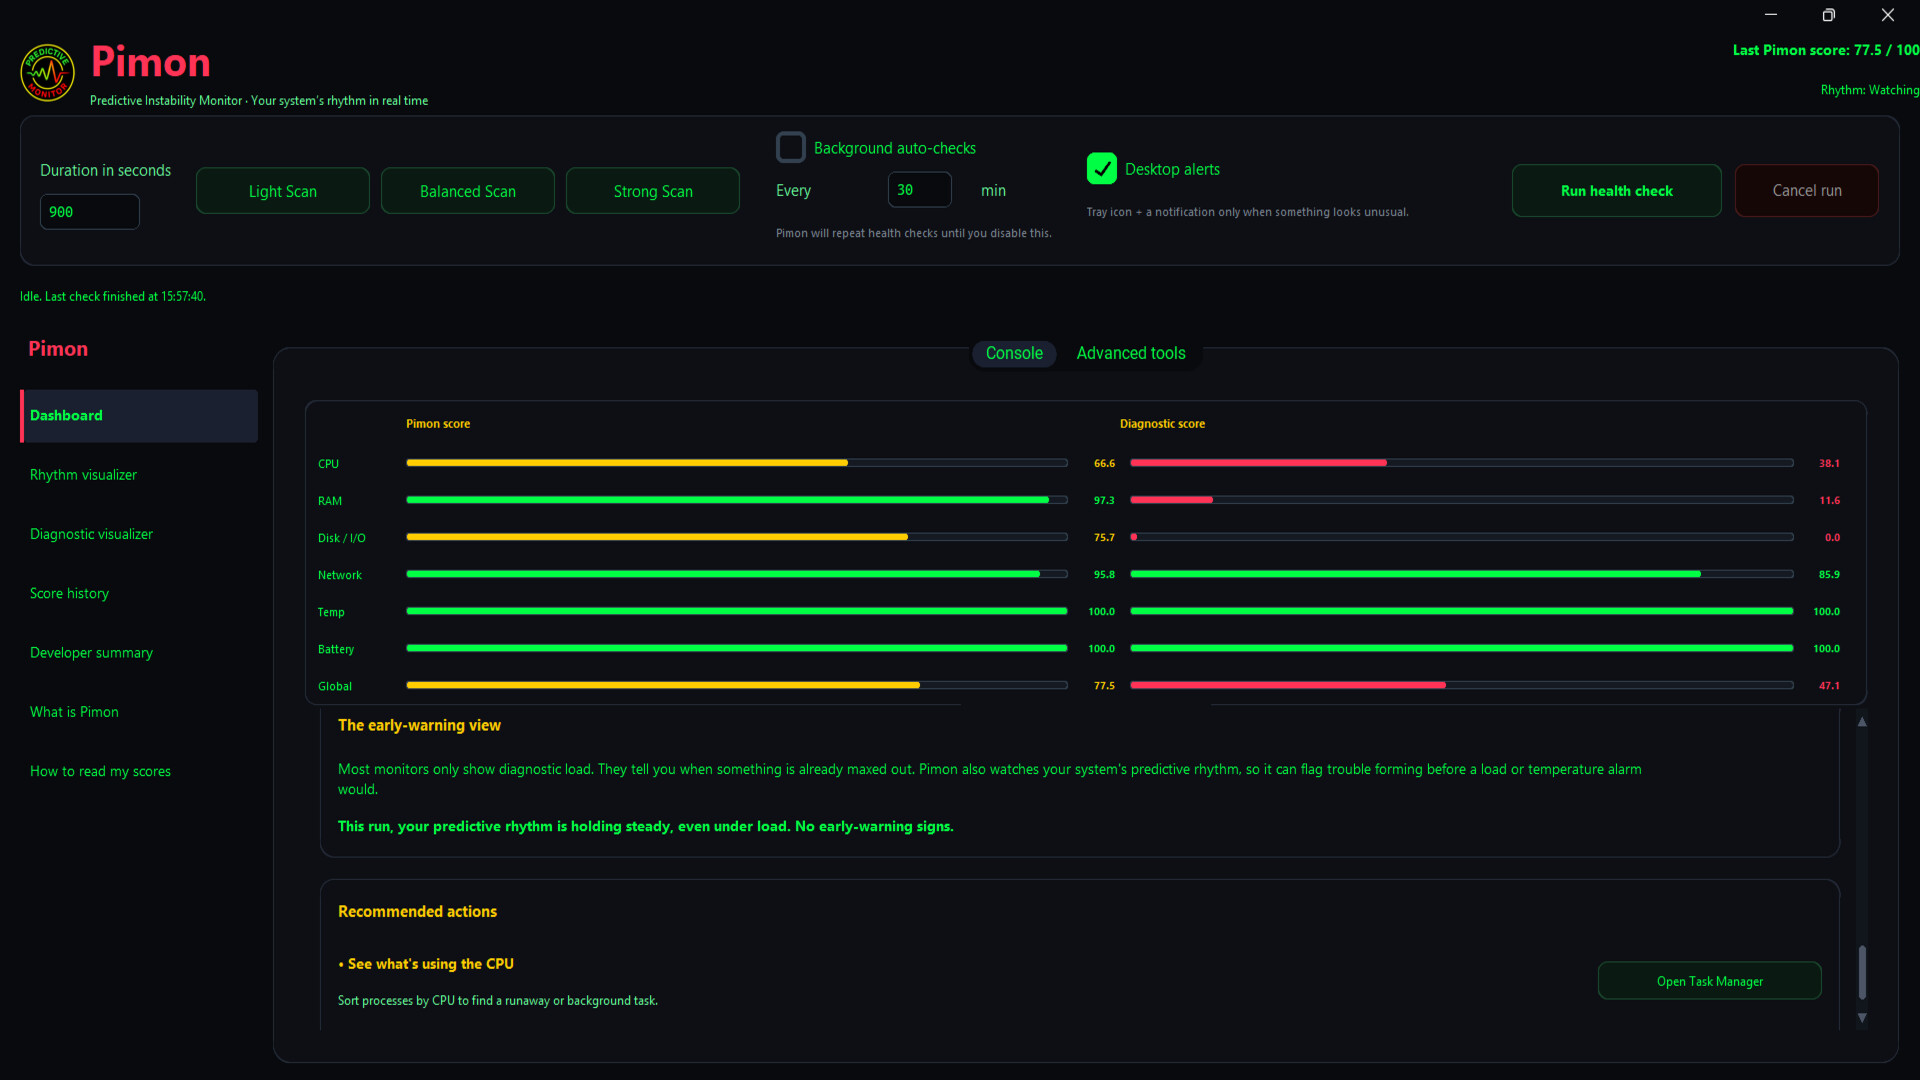Disable Desktop alerts checkbox

pos(1101,169)
